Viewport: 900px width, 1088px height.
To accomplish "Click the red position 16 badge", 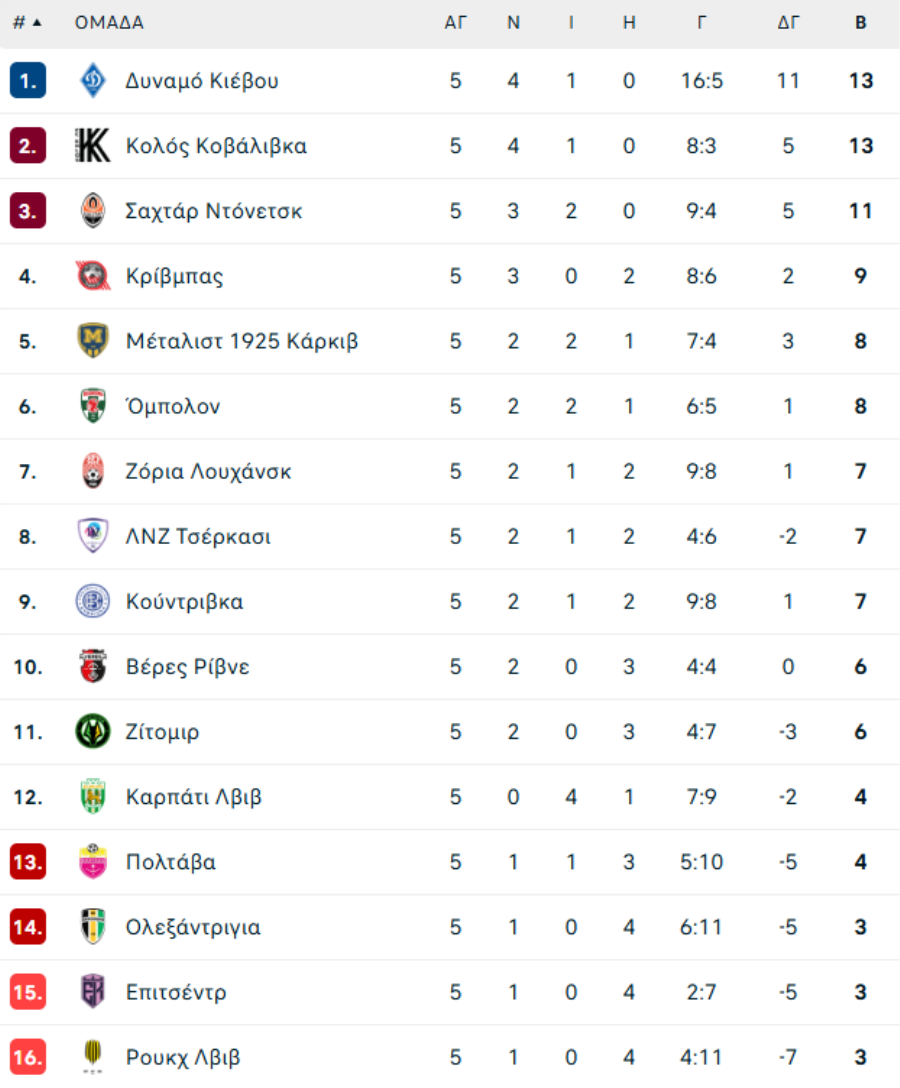I will click(x=28, y=1057).
